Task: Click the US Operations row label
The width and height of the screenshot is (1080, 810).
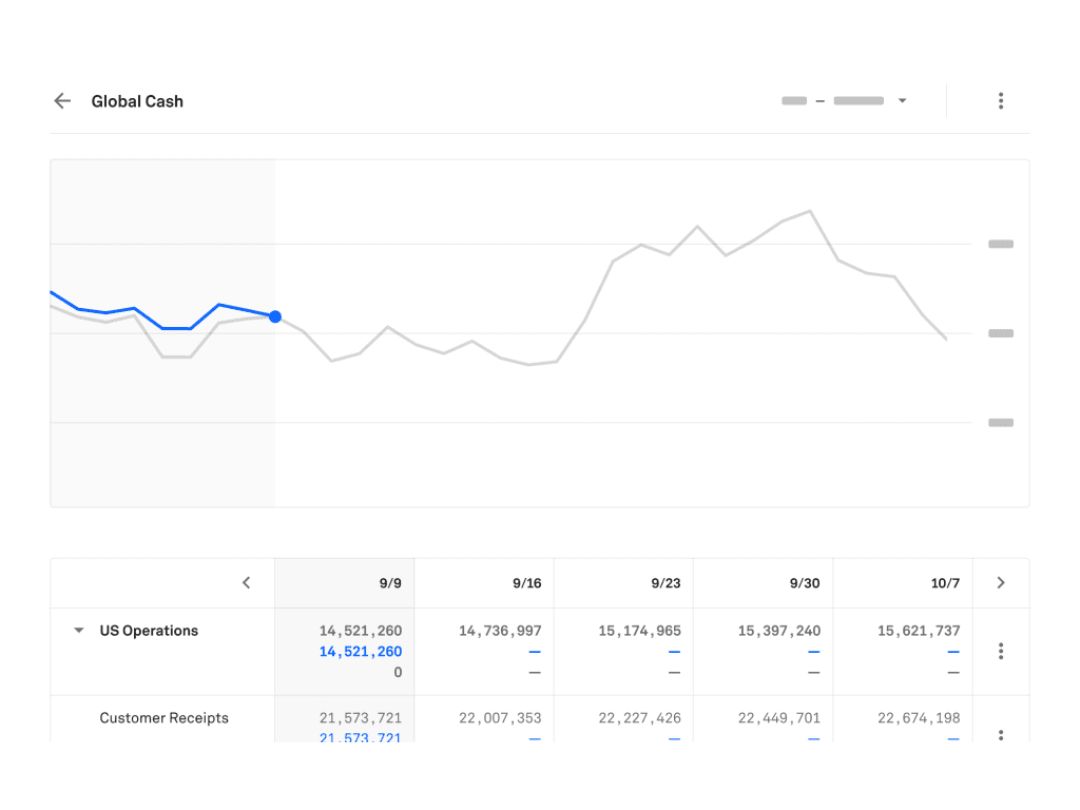Action: pyautogui.click(x=149, y=630)
